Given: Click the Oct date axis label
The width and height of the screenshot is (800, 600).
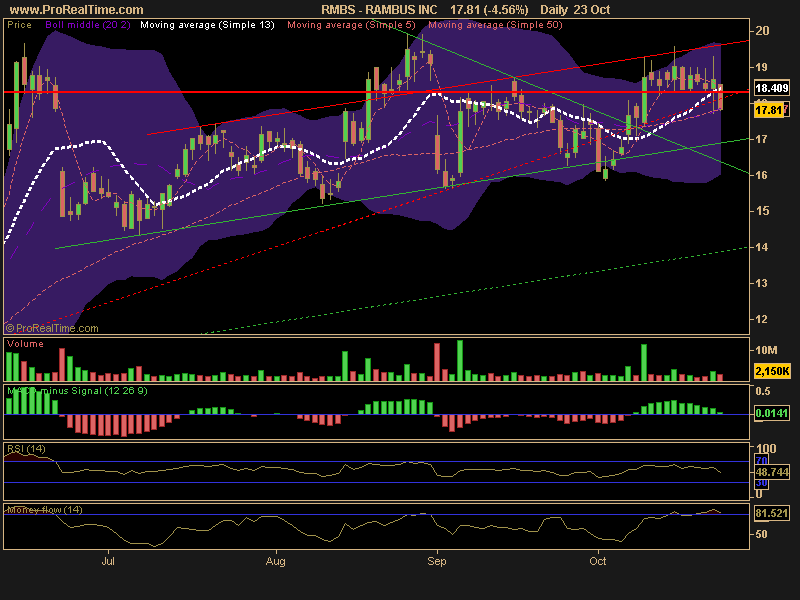Looking at the screenshot, I should pyautogui.click(x=597, y=561).
